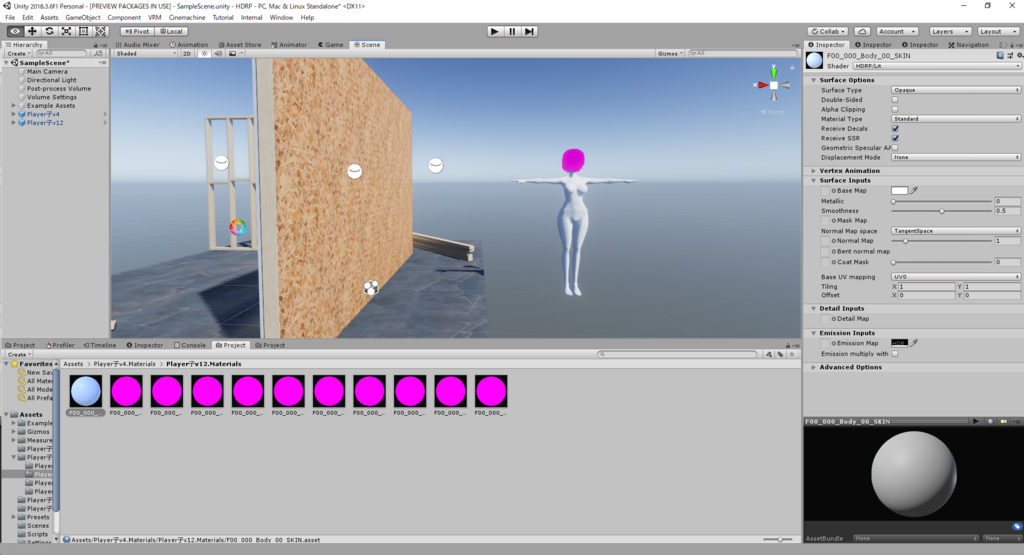
Task: Enable Alpha Clipping checkbox
Action: 895,110
